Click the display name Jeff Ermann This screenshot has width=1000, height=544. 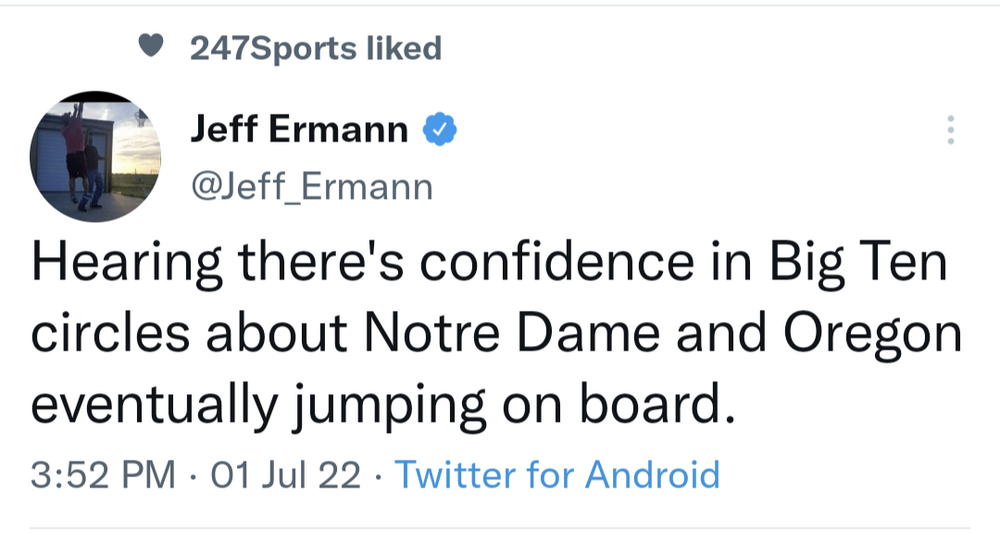coord(299,129)
